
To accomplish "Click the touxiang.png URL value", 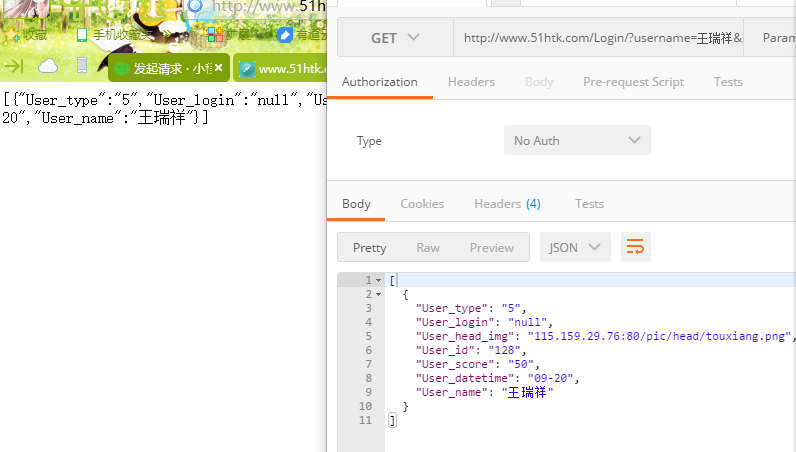I will point(659,336).
